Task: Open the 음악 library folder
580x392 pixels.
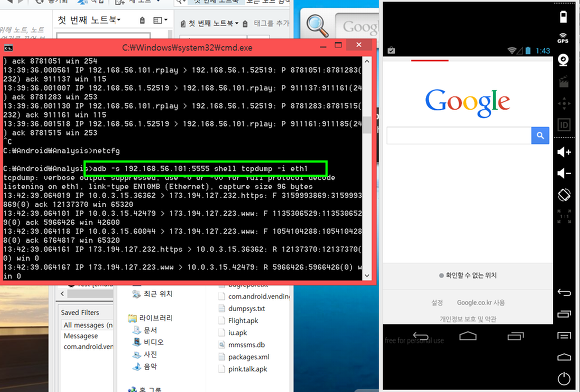Action: tap(145, 366)
